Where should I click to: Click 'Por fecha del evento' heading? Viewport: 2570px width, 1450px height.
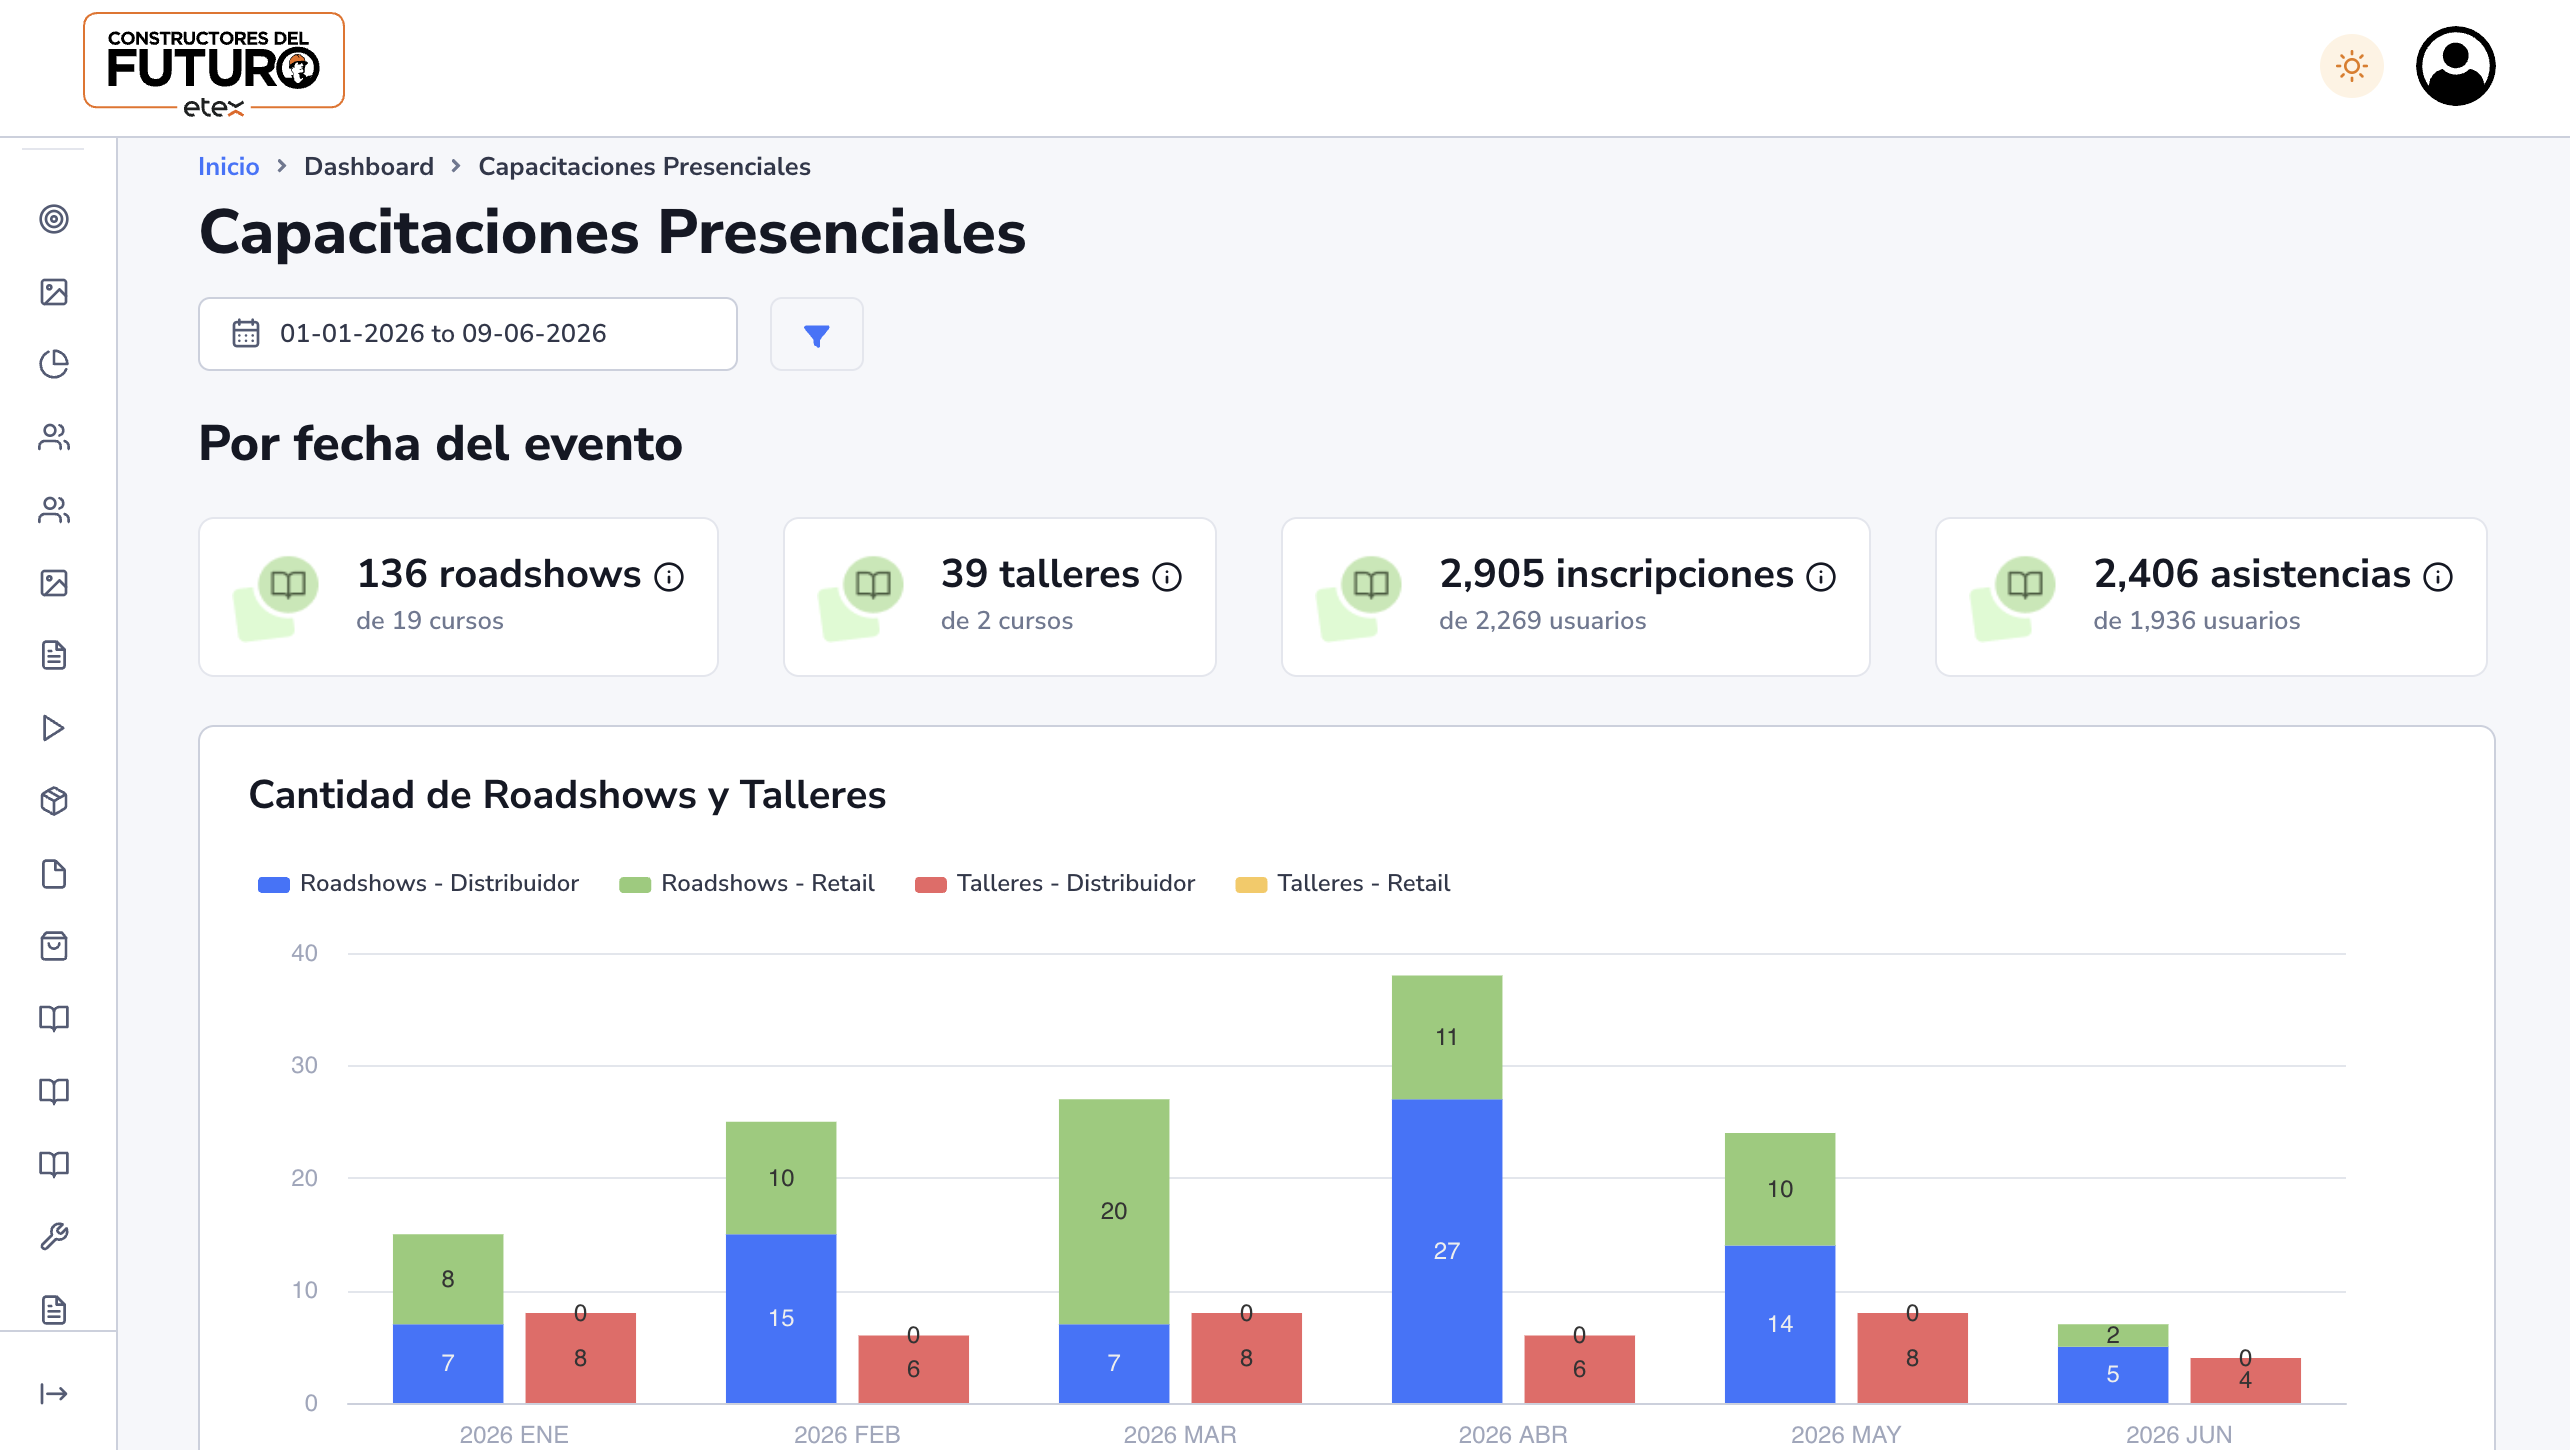[440, 443]
